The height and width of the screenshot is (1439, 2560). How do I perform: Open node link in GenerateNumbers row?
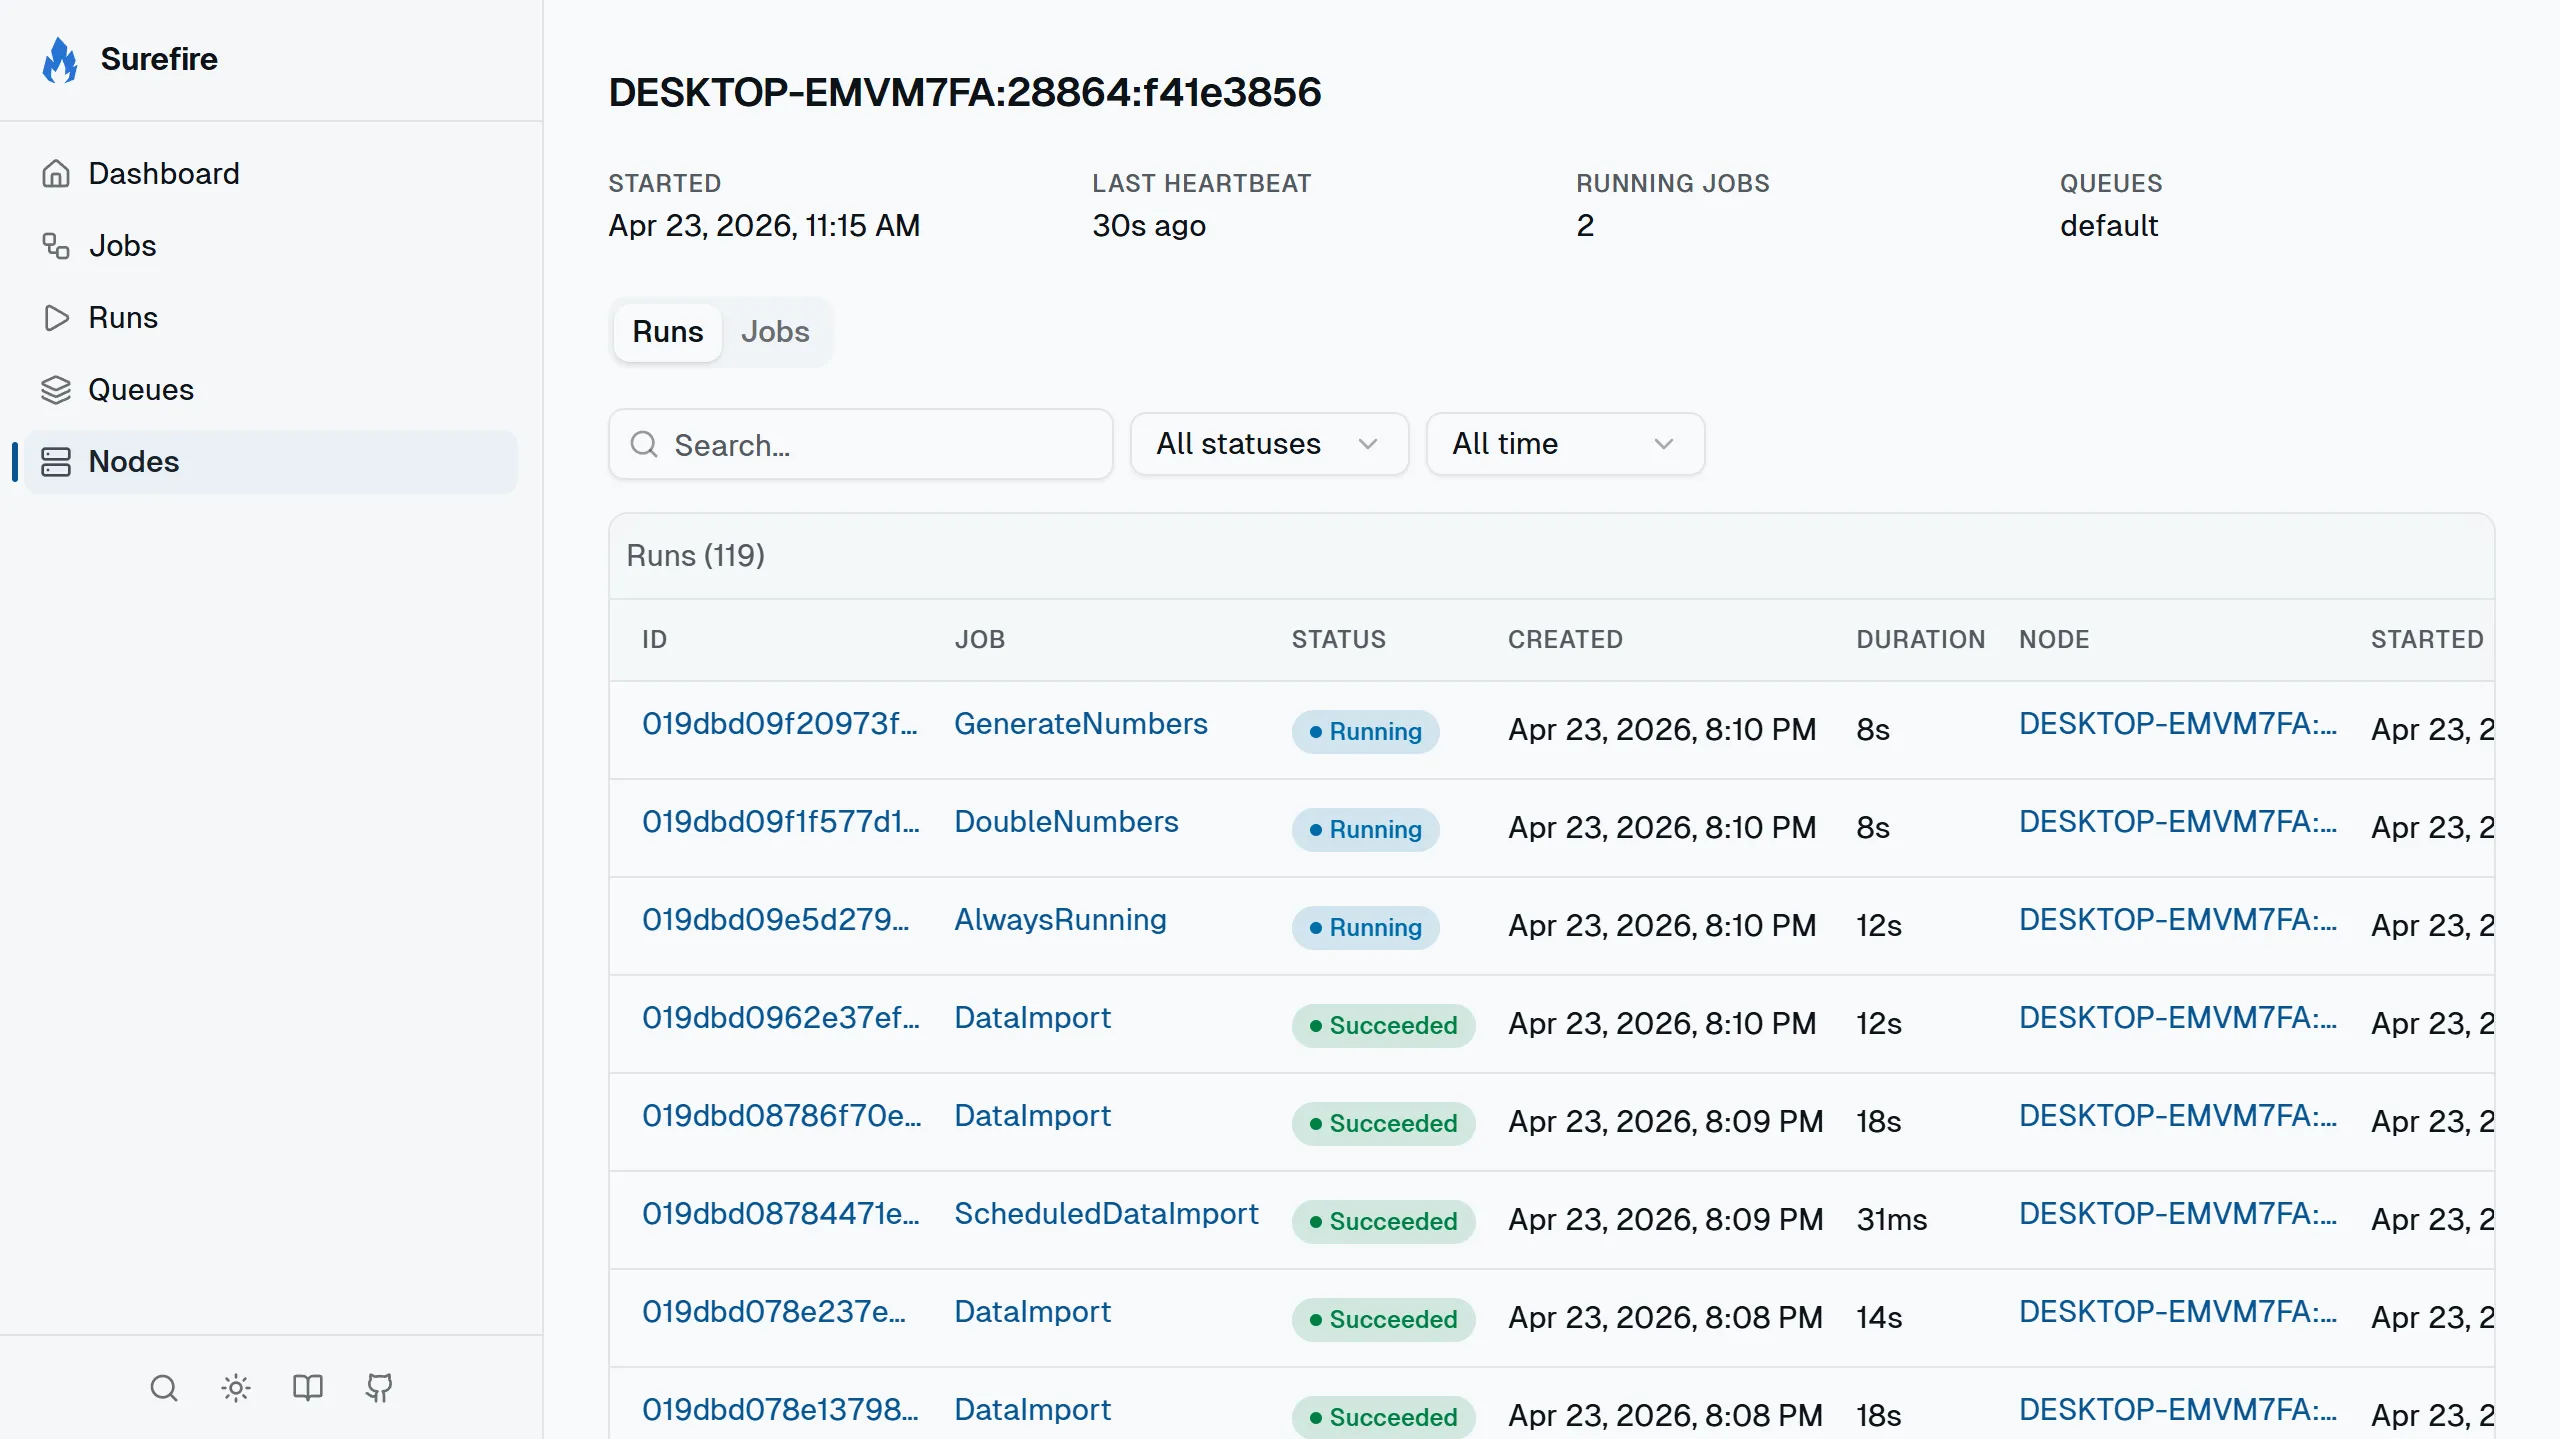[2178, 724]
